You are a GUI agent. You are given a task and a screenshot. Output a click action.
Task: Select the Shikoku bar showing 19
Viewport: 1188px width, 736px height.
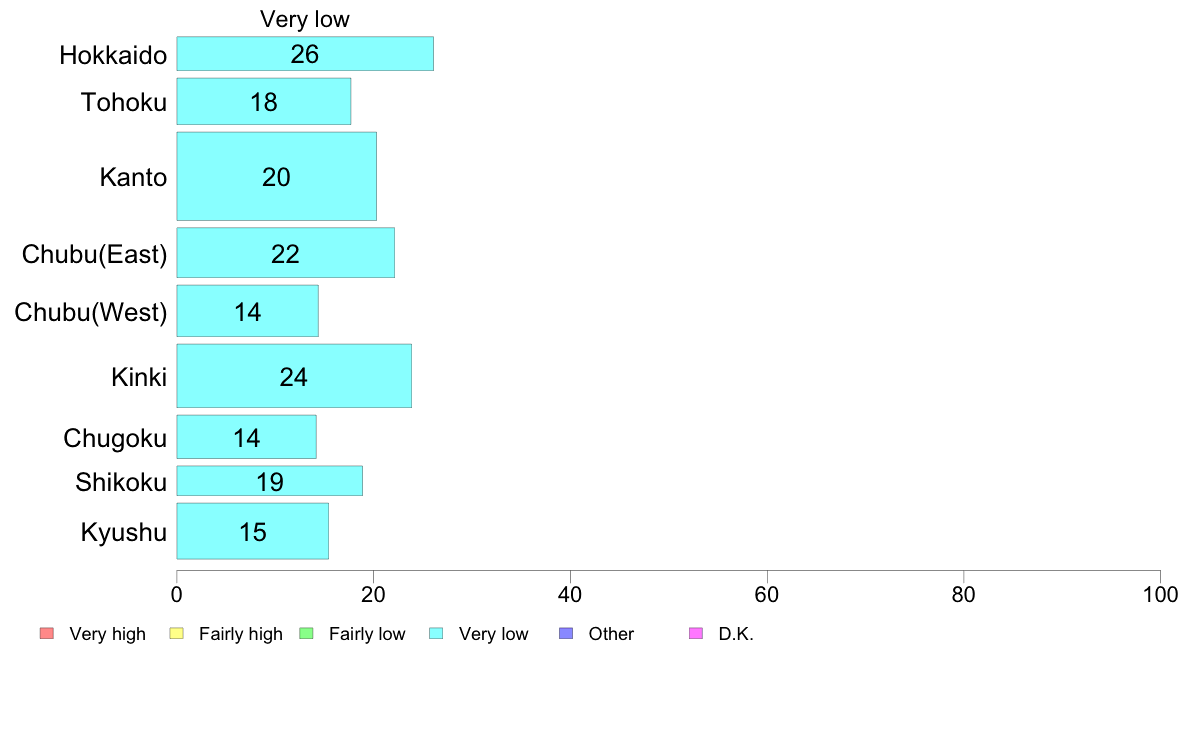270,481
